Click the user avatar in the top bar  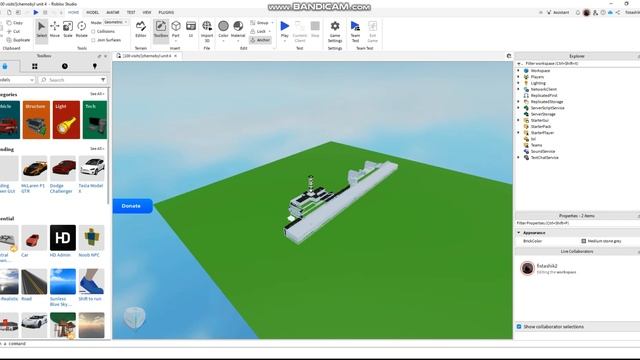(x=587, y=13)
